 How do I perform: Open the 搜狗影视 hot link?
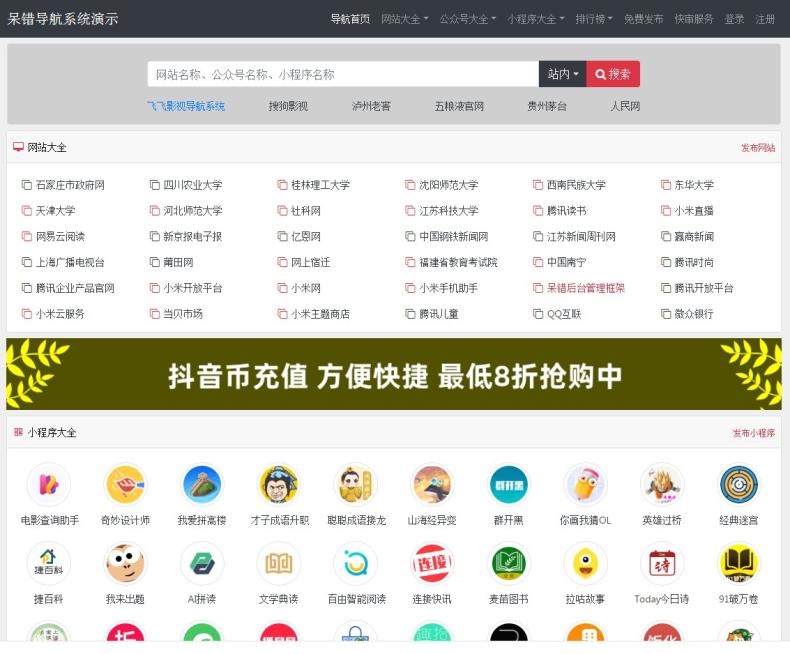pyautogui.click(x=288, y=106)
